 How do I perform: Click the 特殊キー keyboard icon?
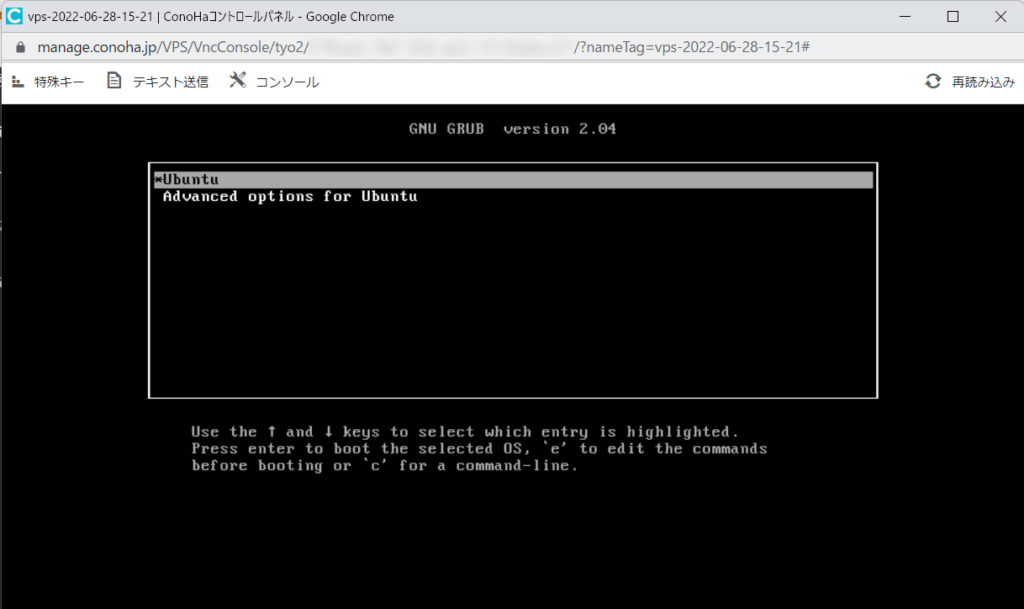point(17,81)
